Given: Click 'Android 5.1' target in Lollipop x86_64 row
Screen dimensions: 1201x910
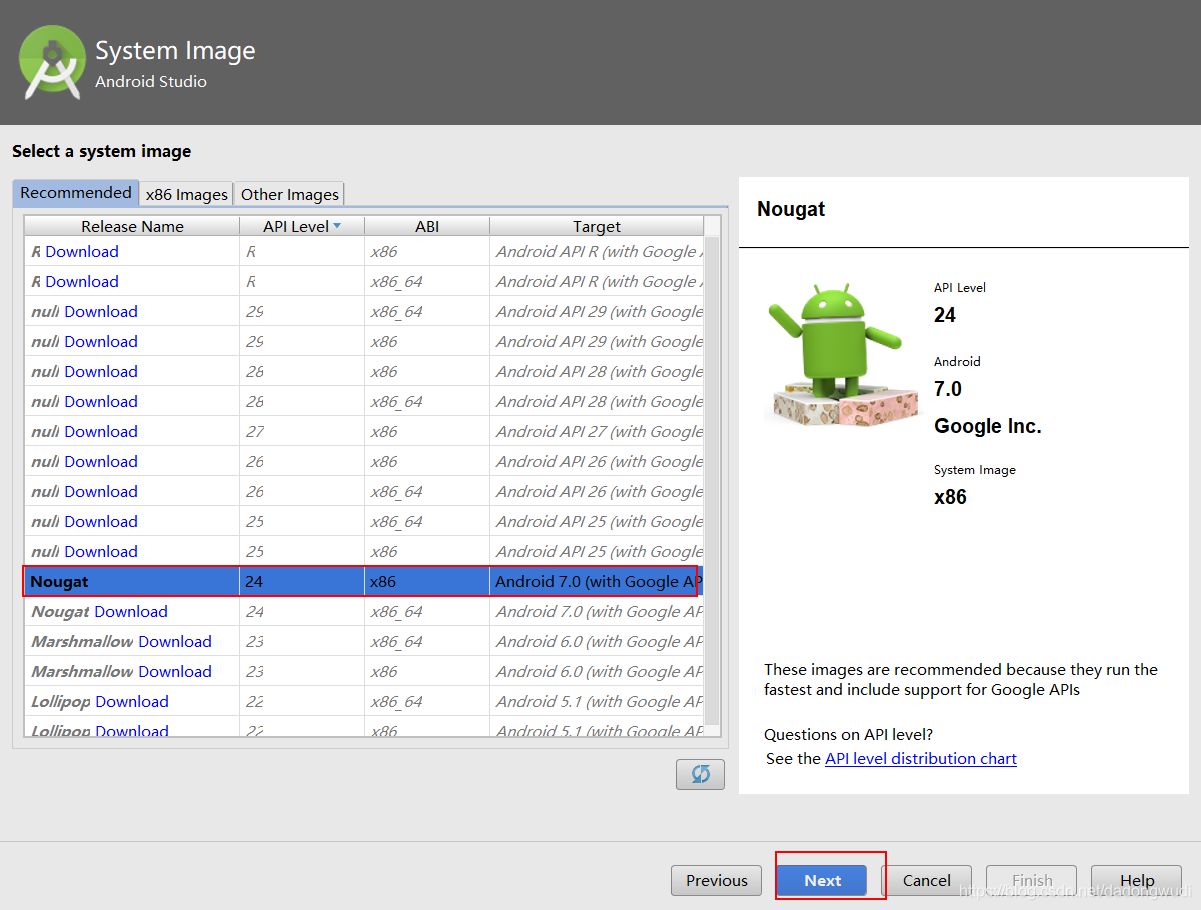Looking at the screenshot, I should click(597, 702).
